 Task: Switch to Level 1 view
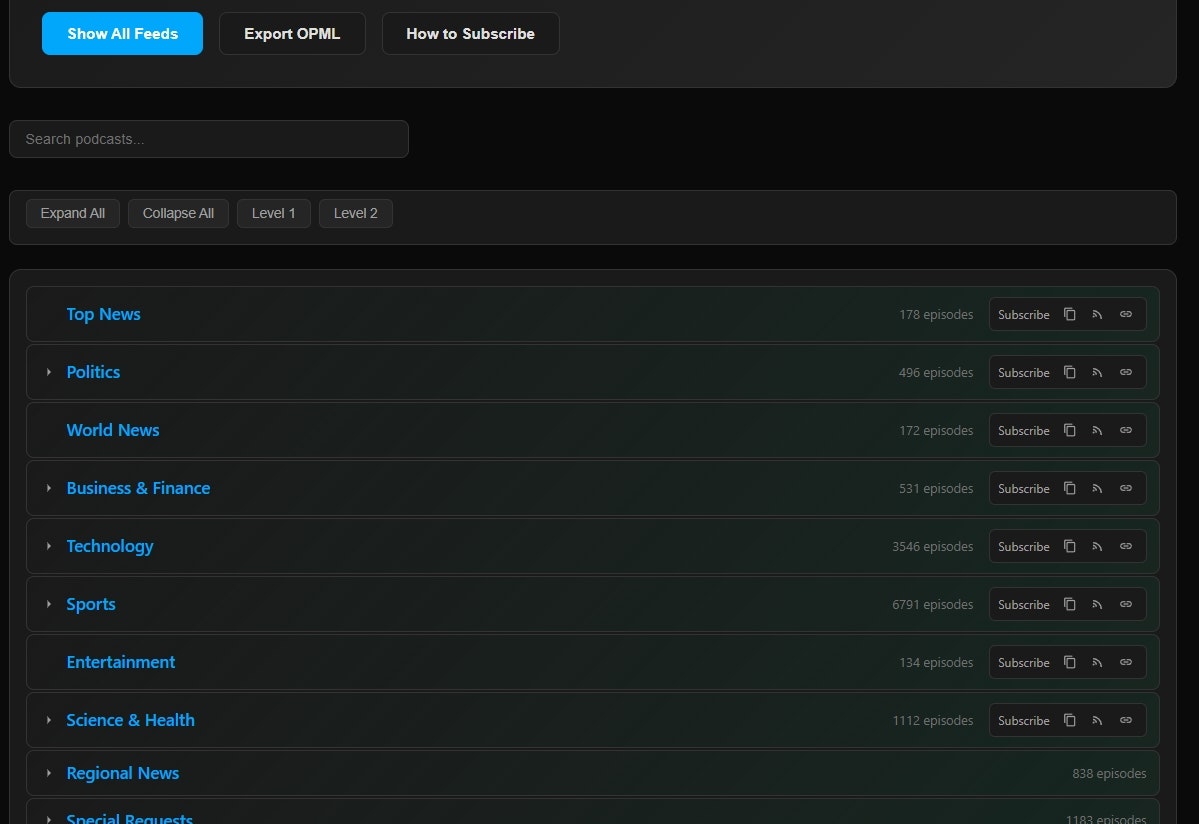click(273, 213)
